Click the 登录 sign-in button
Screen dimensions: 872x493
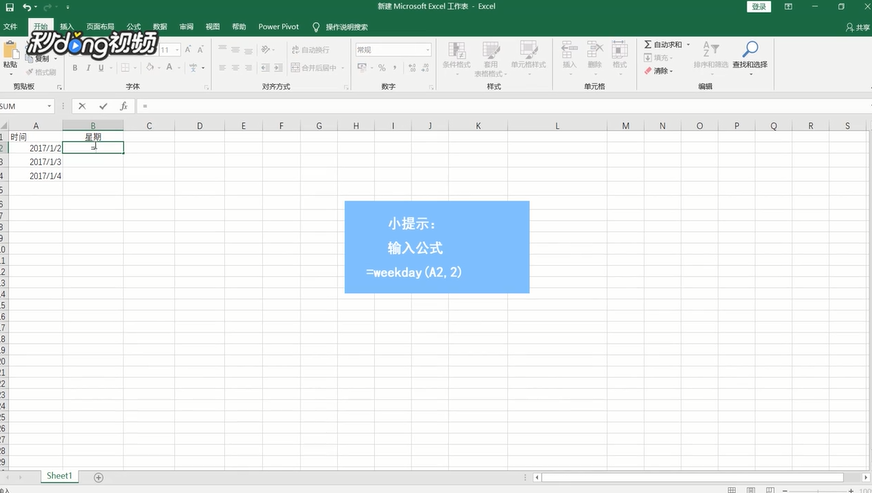click(x=759, y=7)
